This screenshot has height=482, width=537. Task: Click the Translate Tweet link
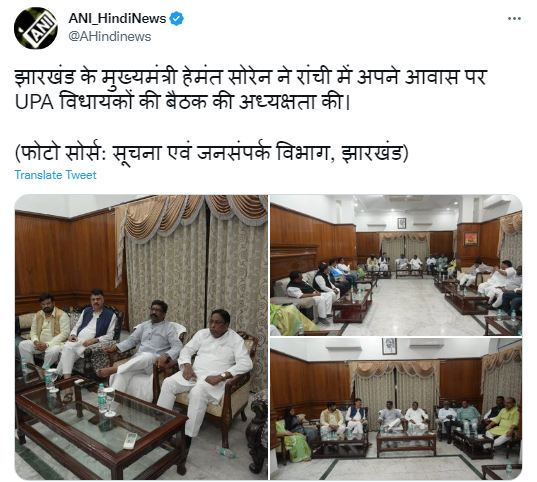click(x=55, y=175)
